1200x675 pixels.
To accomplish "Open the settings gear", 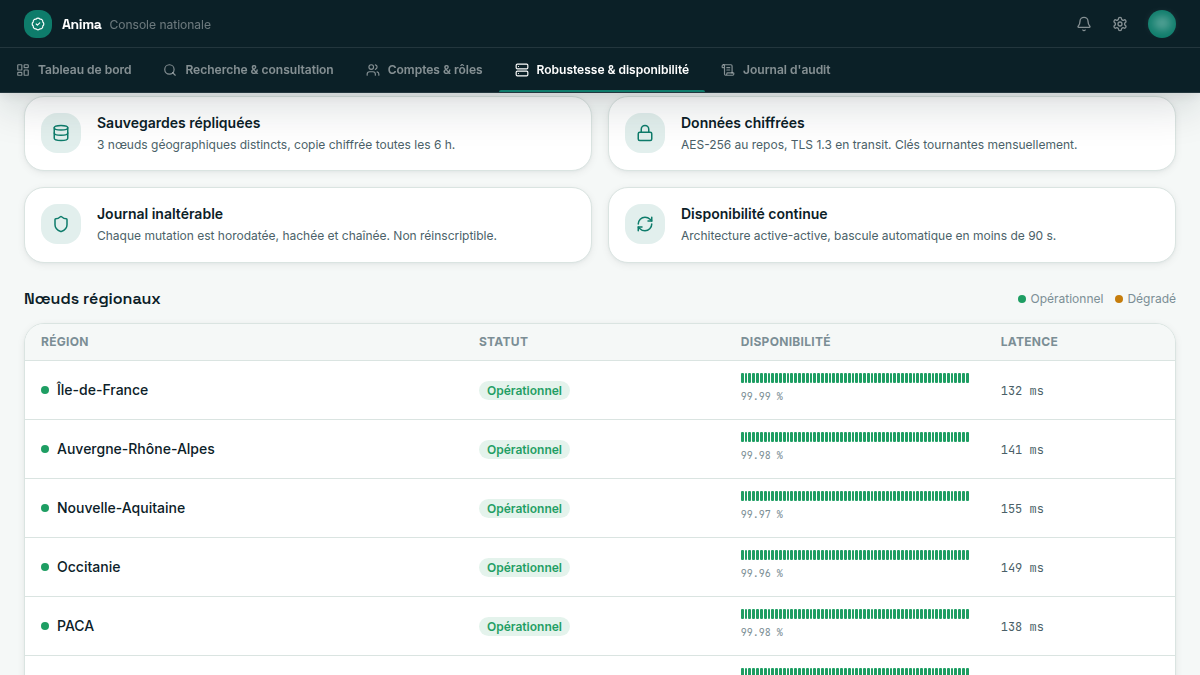I will click(1120, 24).
